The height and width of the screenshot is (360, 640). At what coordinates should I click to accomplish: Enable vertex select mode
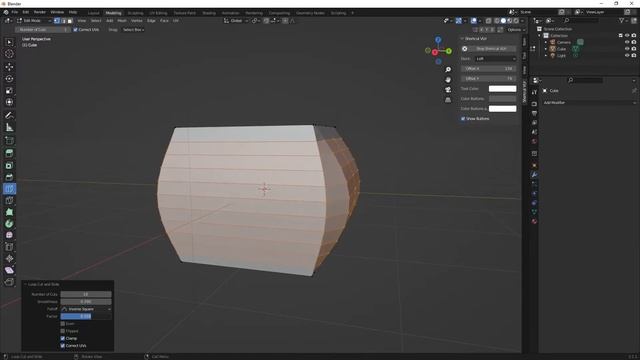coord(57,21)
